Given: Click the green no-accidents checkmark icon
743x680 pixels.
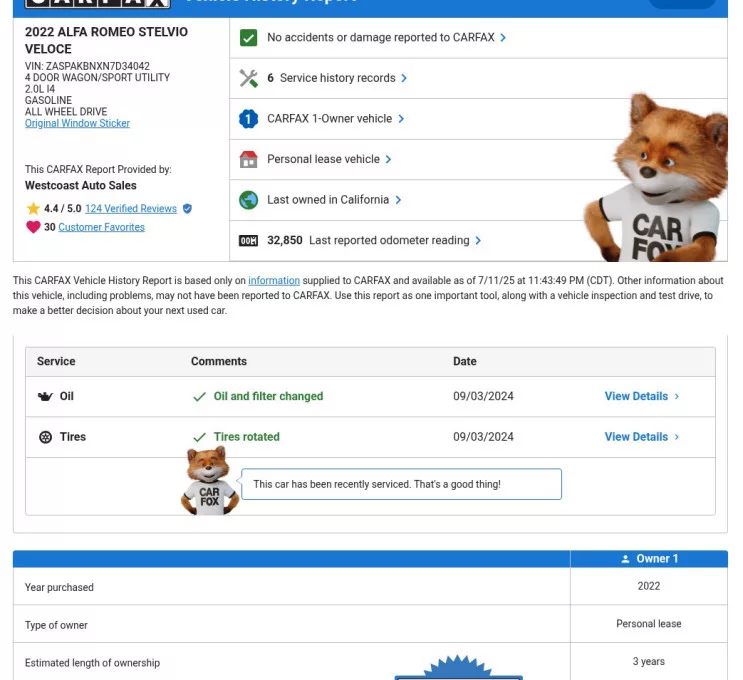Looking at the screenshot, I should point(249,38).
